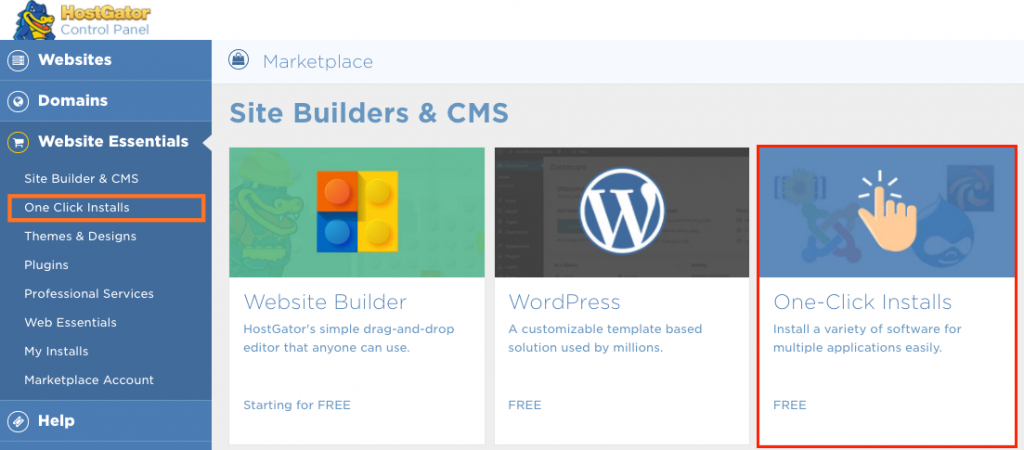Click the Marketplace header title
Image resolution: width=1024 pixels, height=450 pixels.
point(318,61)
